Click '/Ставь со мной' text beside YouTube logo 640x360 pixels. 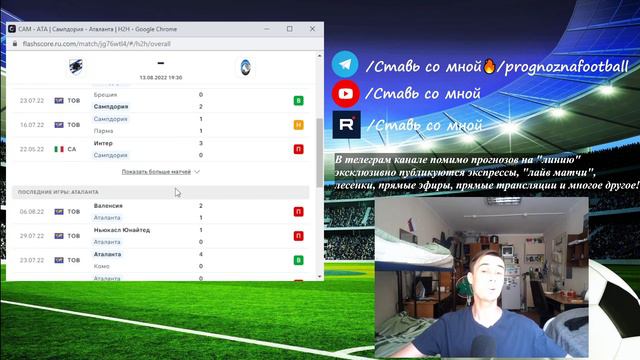tap(423, 94)
